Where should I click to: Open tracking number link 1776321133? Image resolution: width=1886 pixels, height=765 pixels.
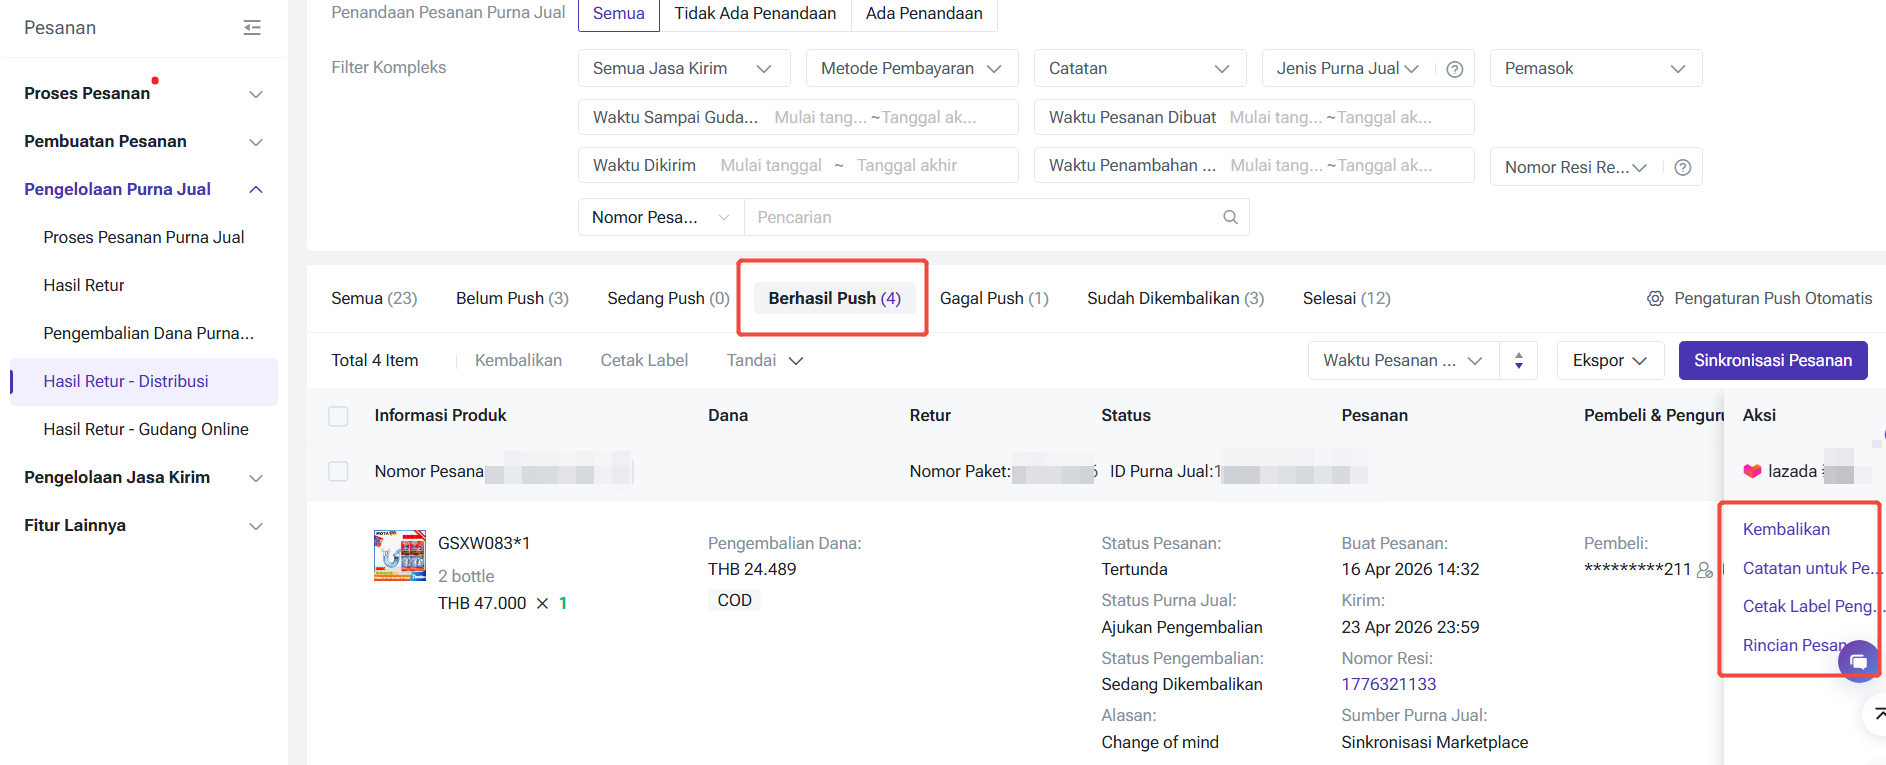[1388, 684]
